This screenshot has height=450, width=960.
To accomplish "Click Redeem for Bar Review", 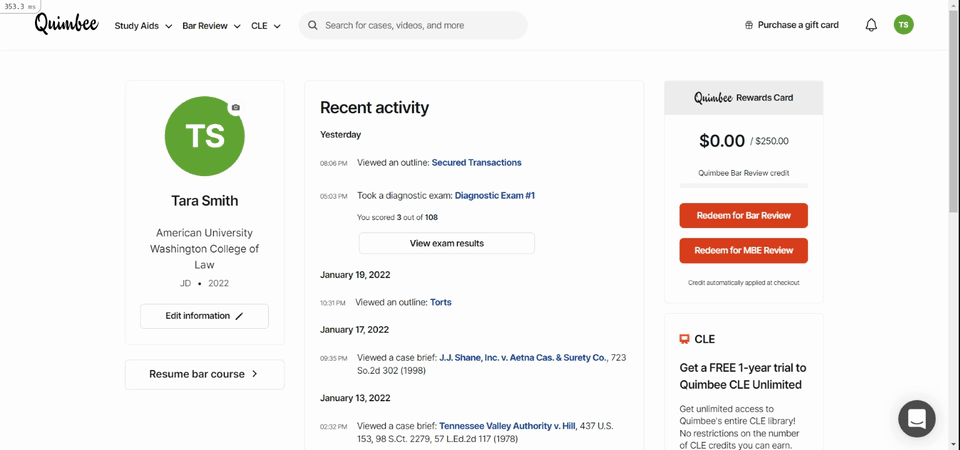I will pos(743,216).
